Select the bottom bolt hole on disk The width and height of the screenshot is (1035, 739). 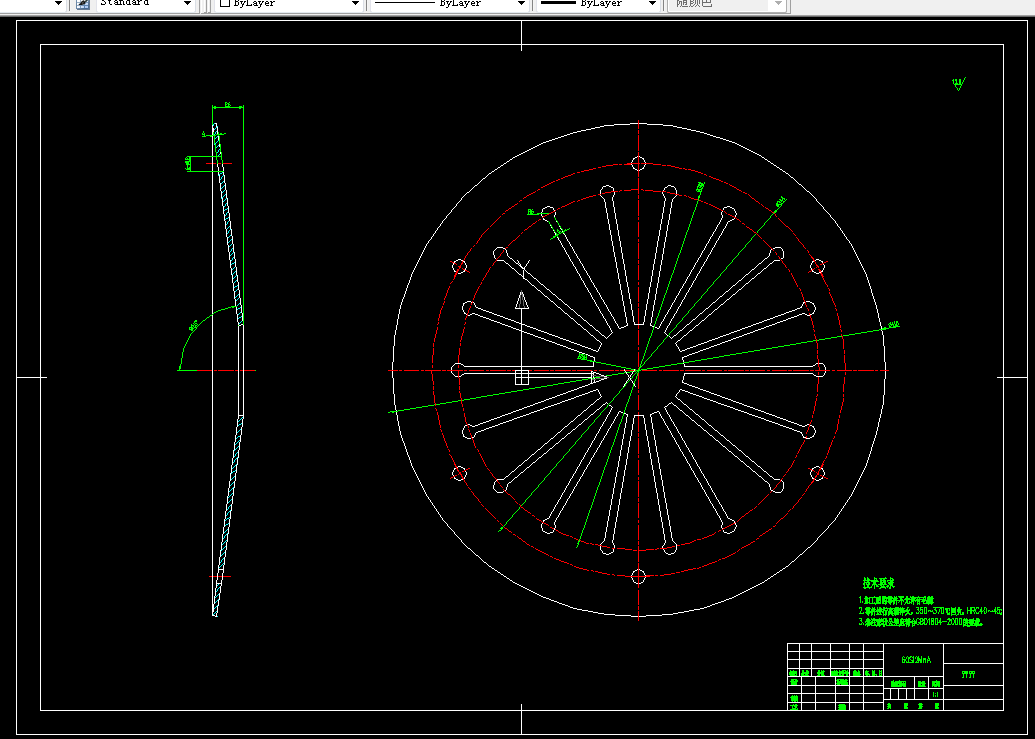pos(638,577)
